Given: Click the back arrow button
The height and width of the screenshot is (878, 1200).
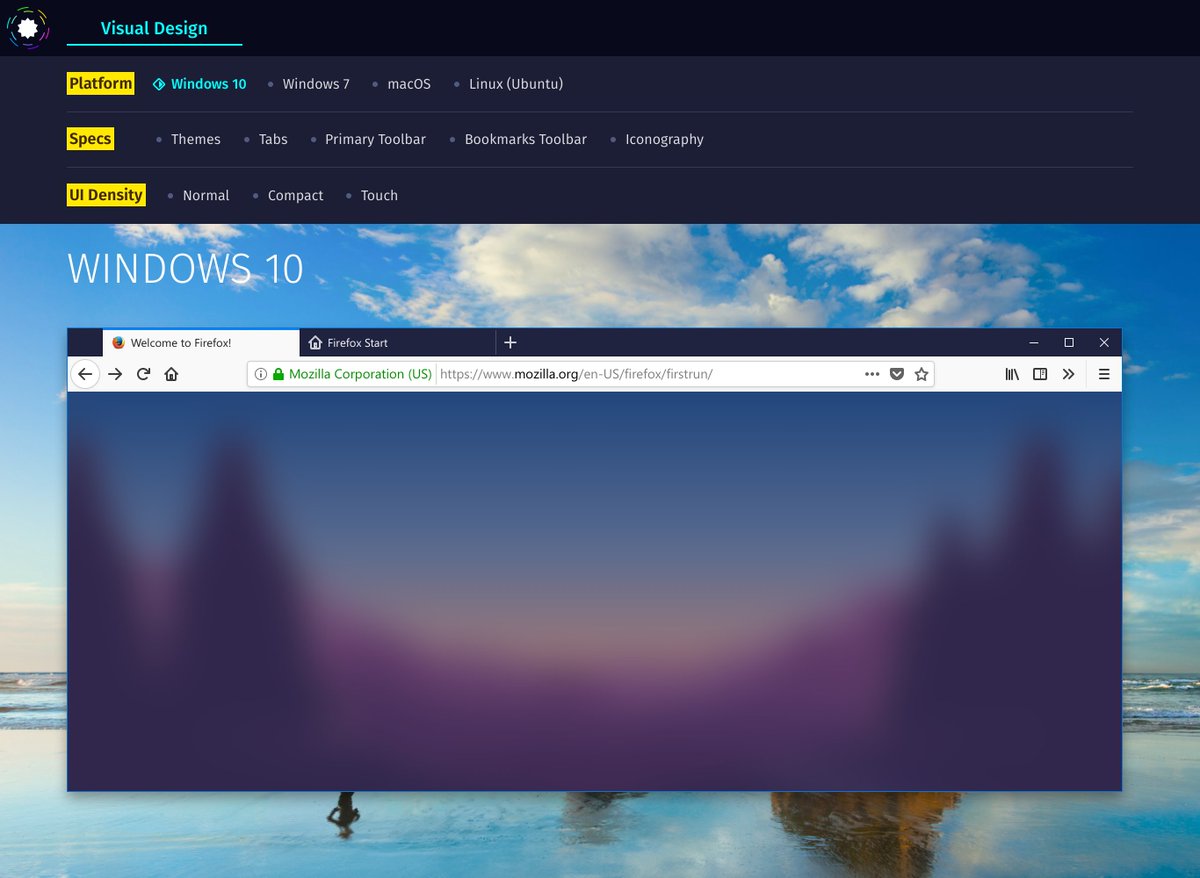Looking at the screenshot, I should click(85, 374).
